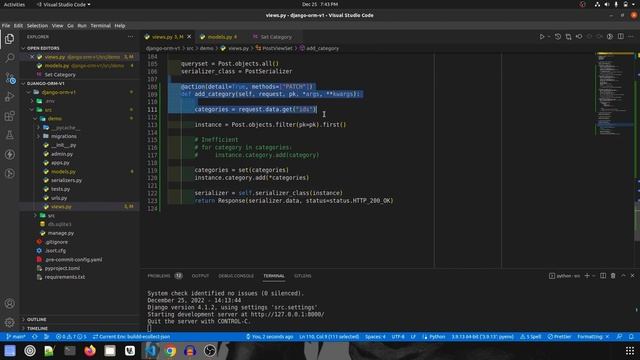
Task: Open urls.py in the file tree
Action: coord(59,198)
